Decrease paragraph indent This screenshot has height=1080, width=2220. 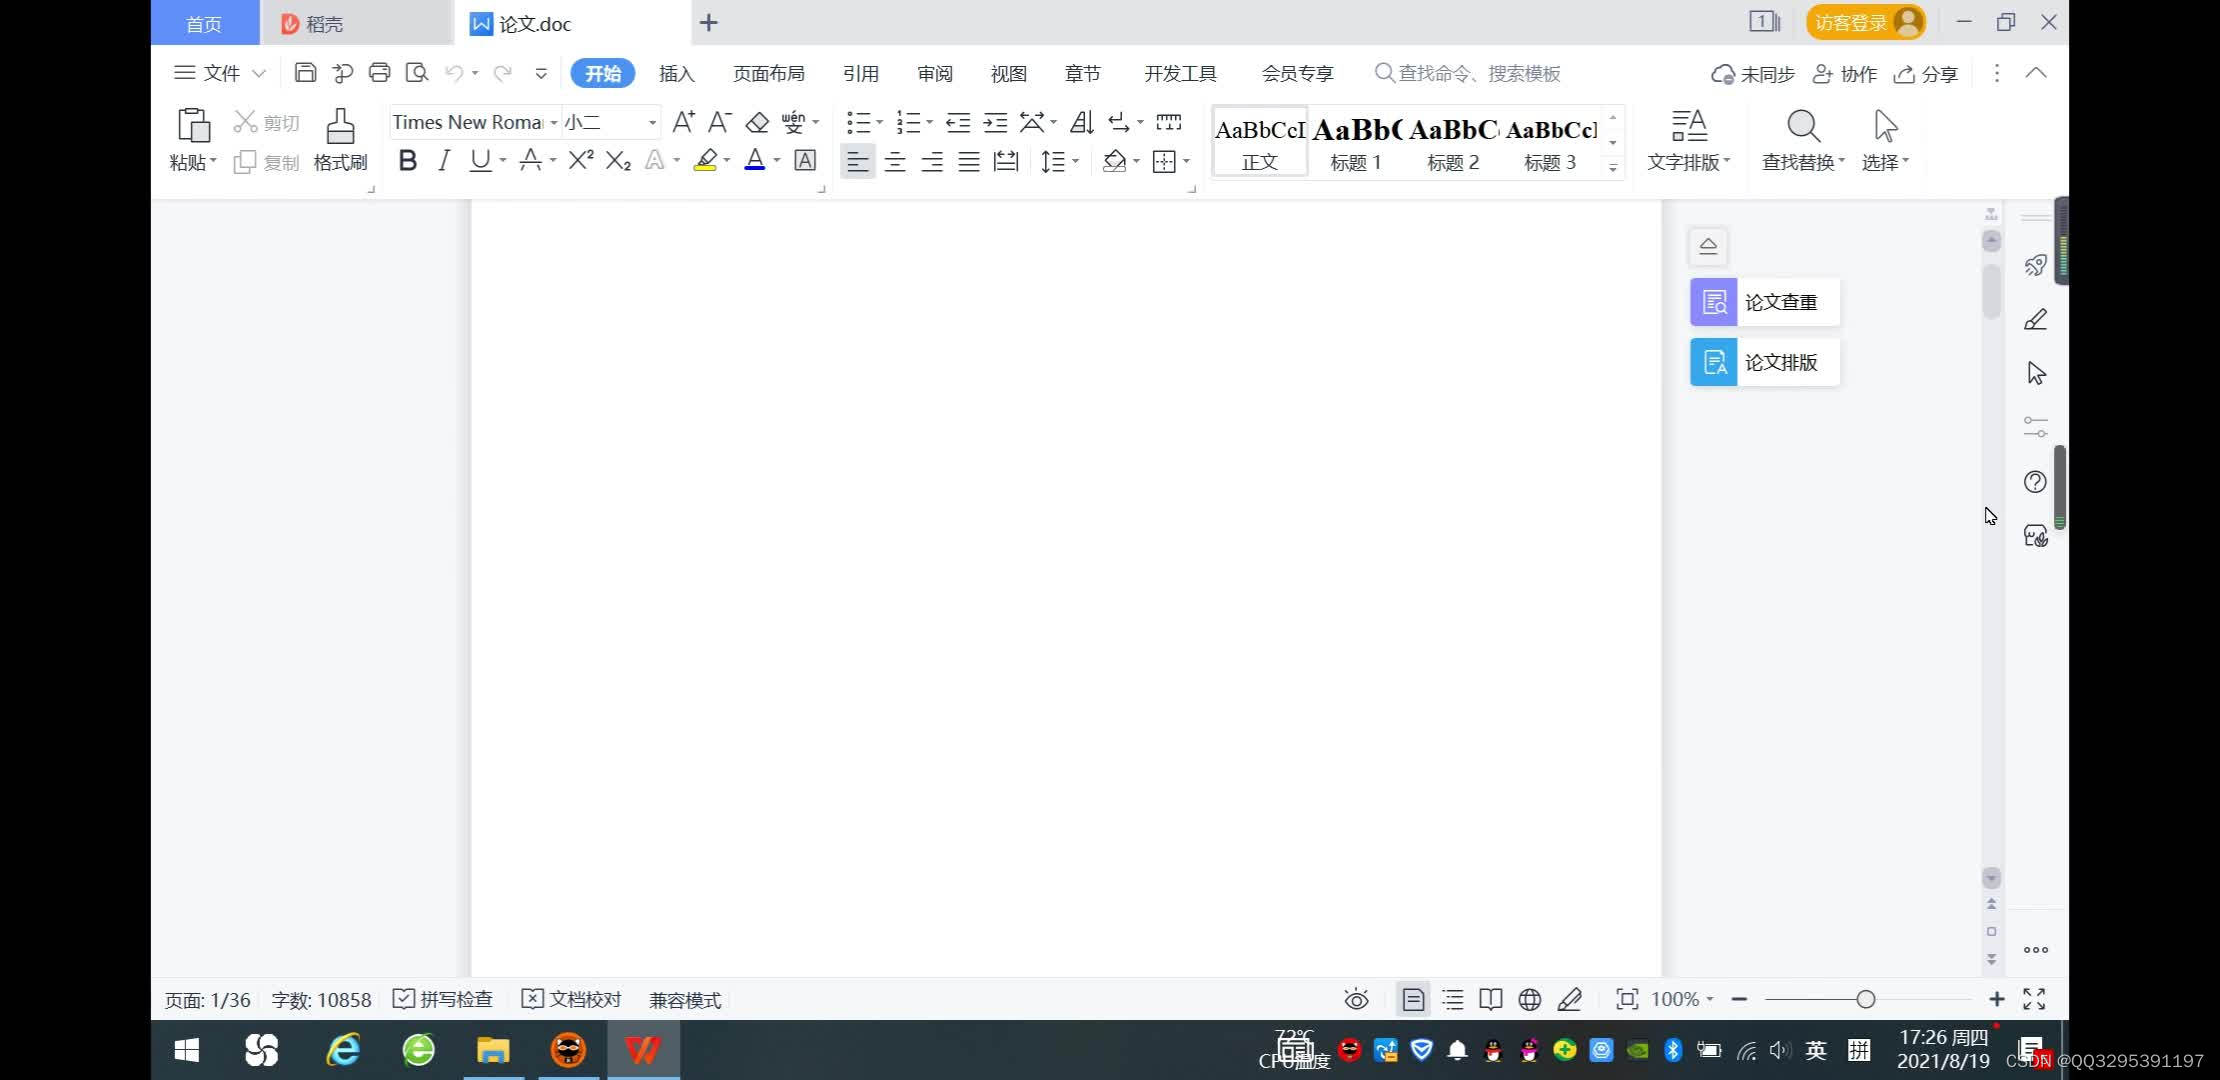click(x=958, y=122)
